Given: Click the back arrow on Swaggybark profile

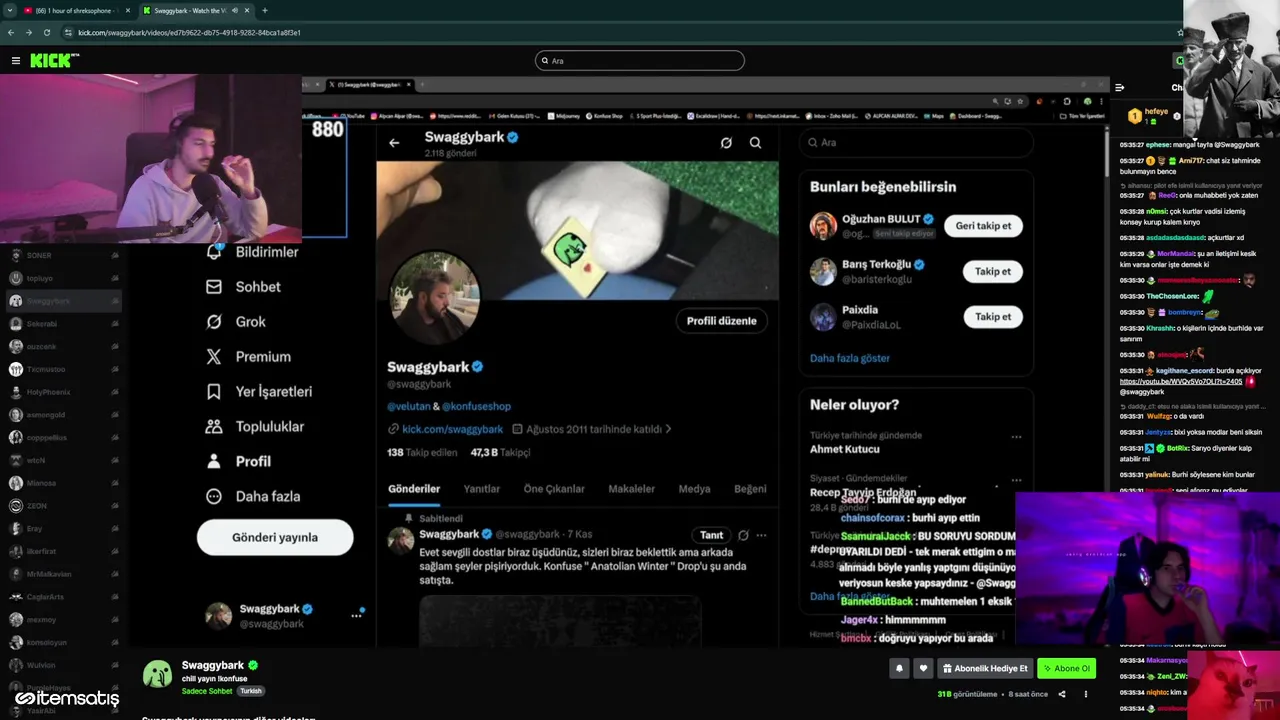Looking at the screenshot, I should [394, 143].
